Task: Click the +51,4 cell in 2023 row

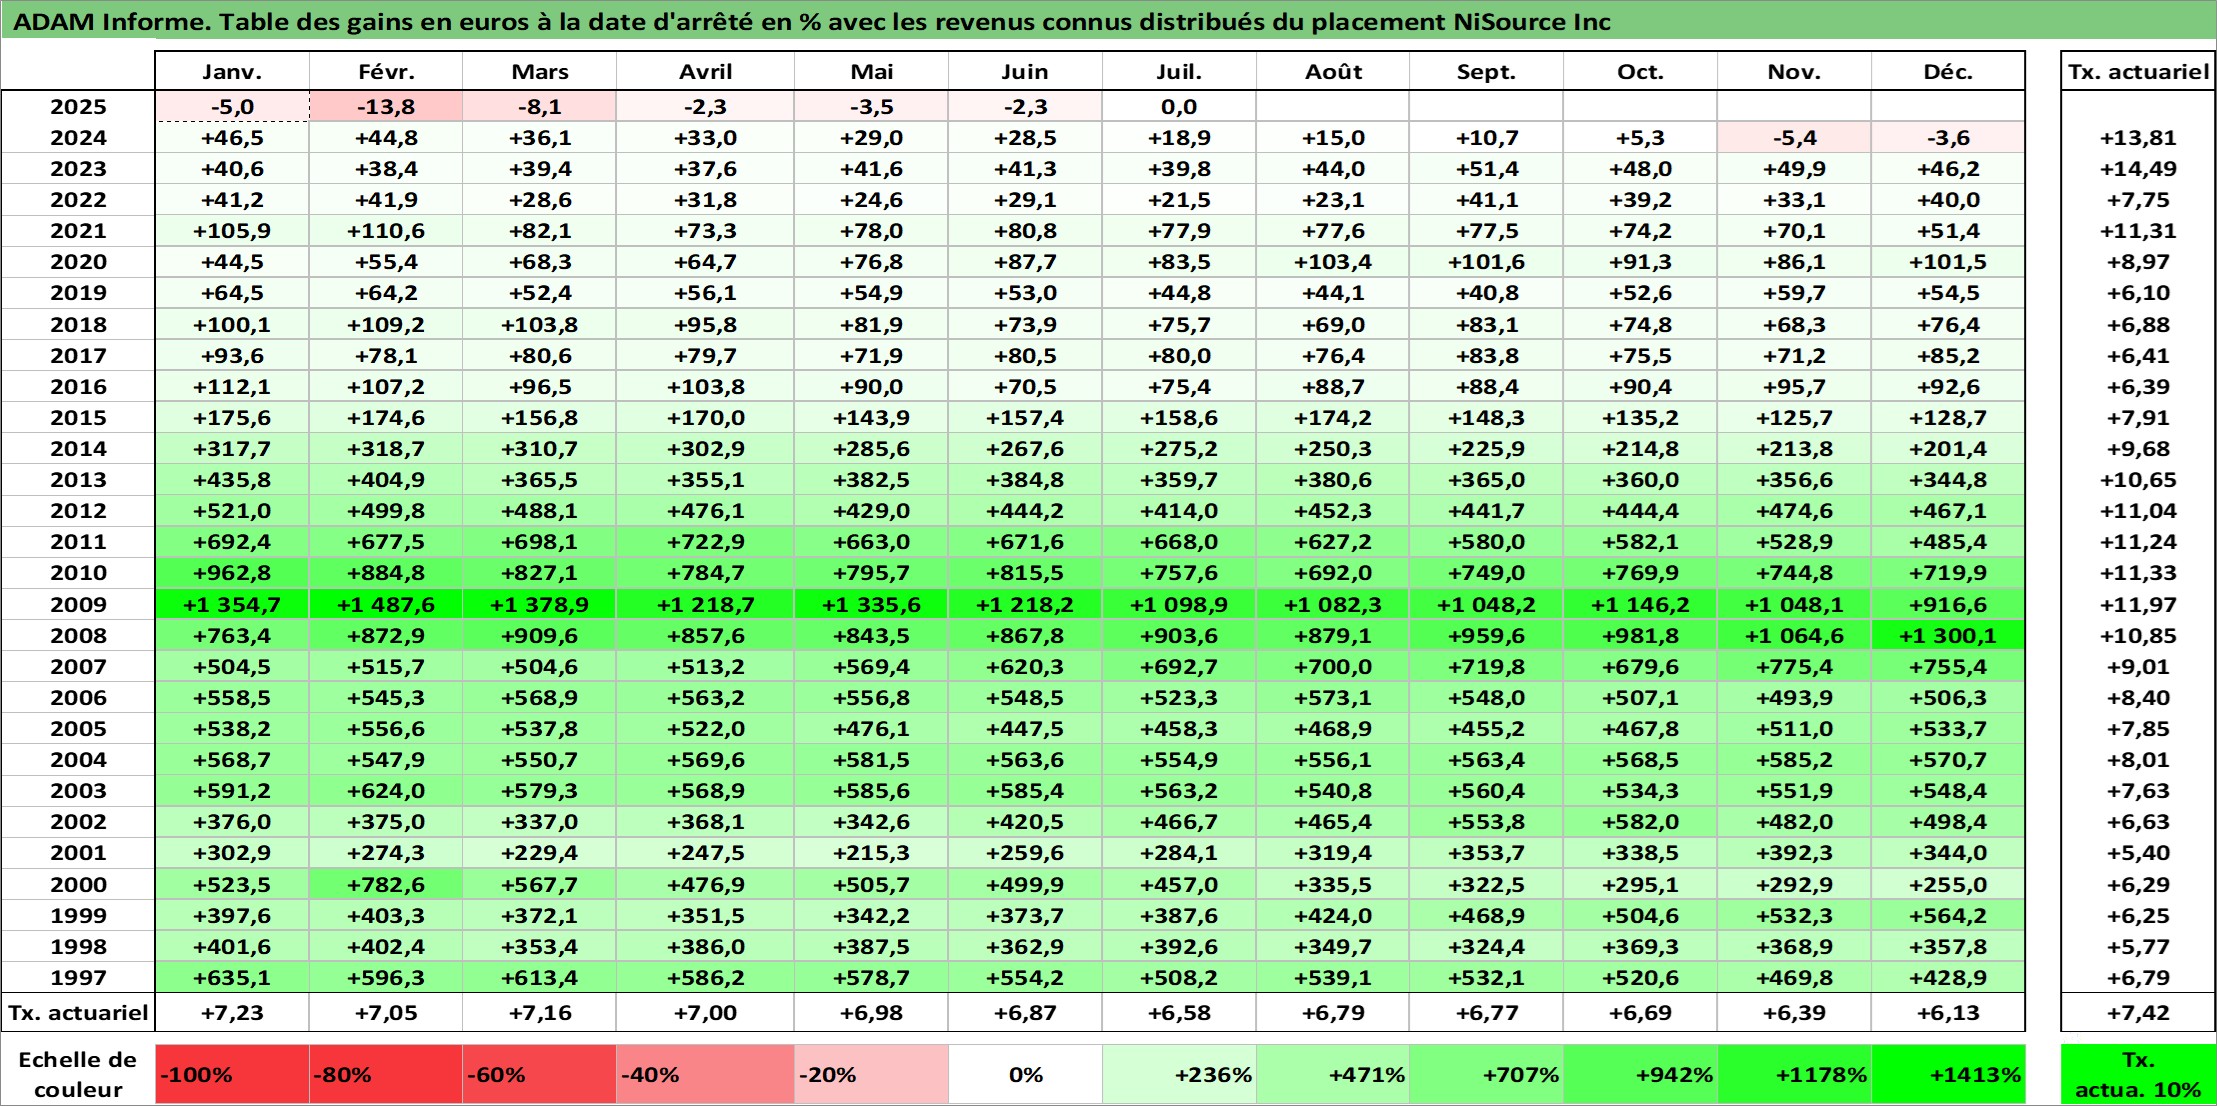Action: tap(1486, 169)
